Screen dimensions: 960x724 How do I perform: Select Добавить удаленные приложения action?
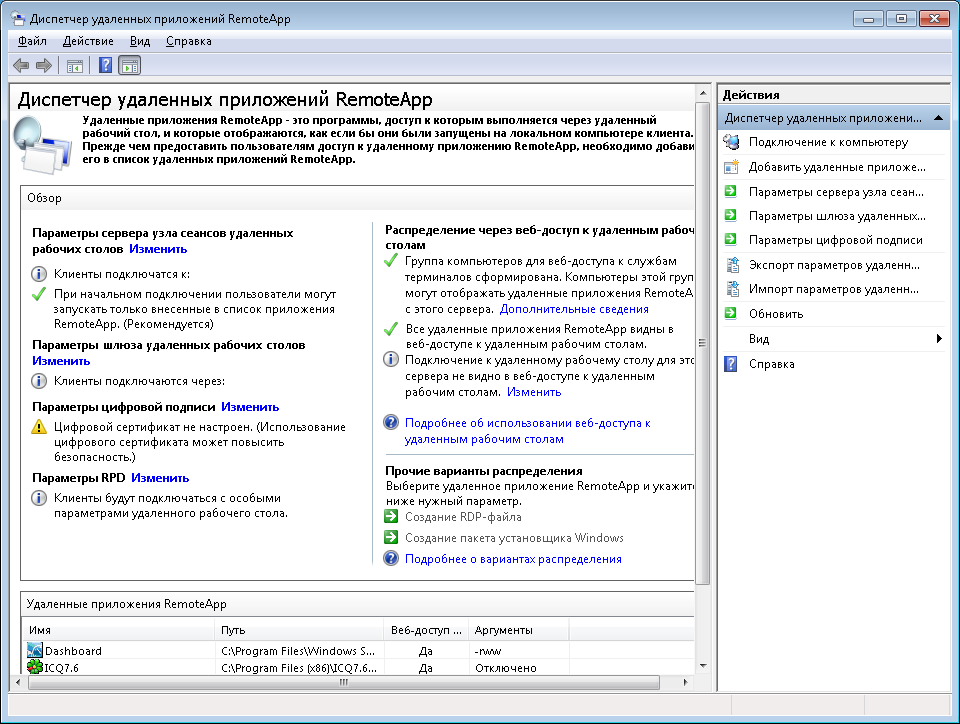point(837,167)
